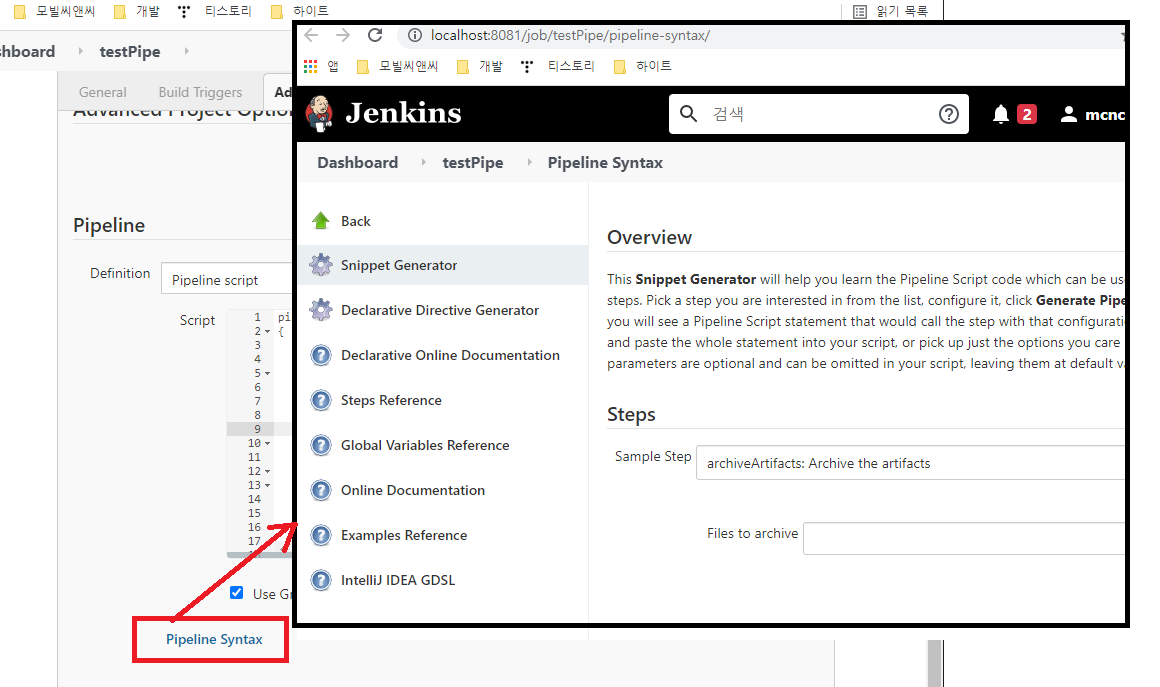The height and width of the screenshot is (687, 1160).
Task: Open 개발 bookmark folder in background window
Action: pos(137,11)
